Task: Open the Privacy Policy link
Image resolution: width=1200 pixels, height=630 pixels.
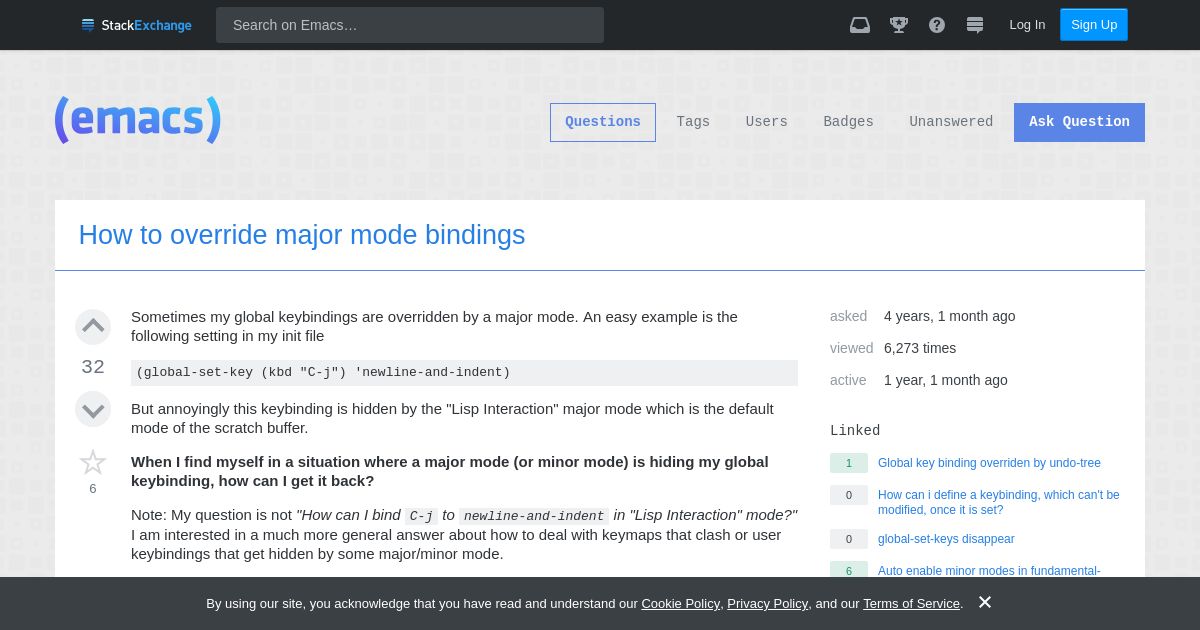Action: [x=767, y=604]
